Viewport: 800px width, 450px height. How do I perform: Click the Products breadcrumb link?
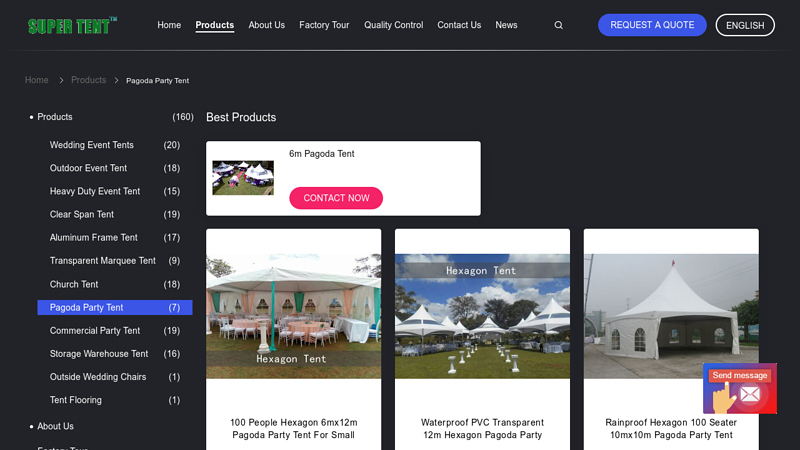pos(88,80)
